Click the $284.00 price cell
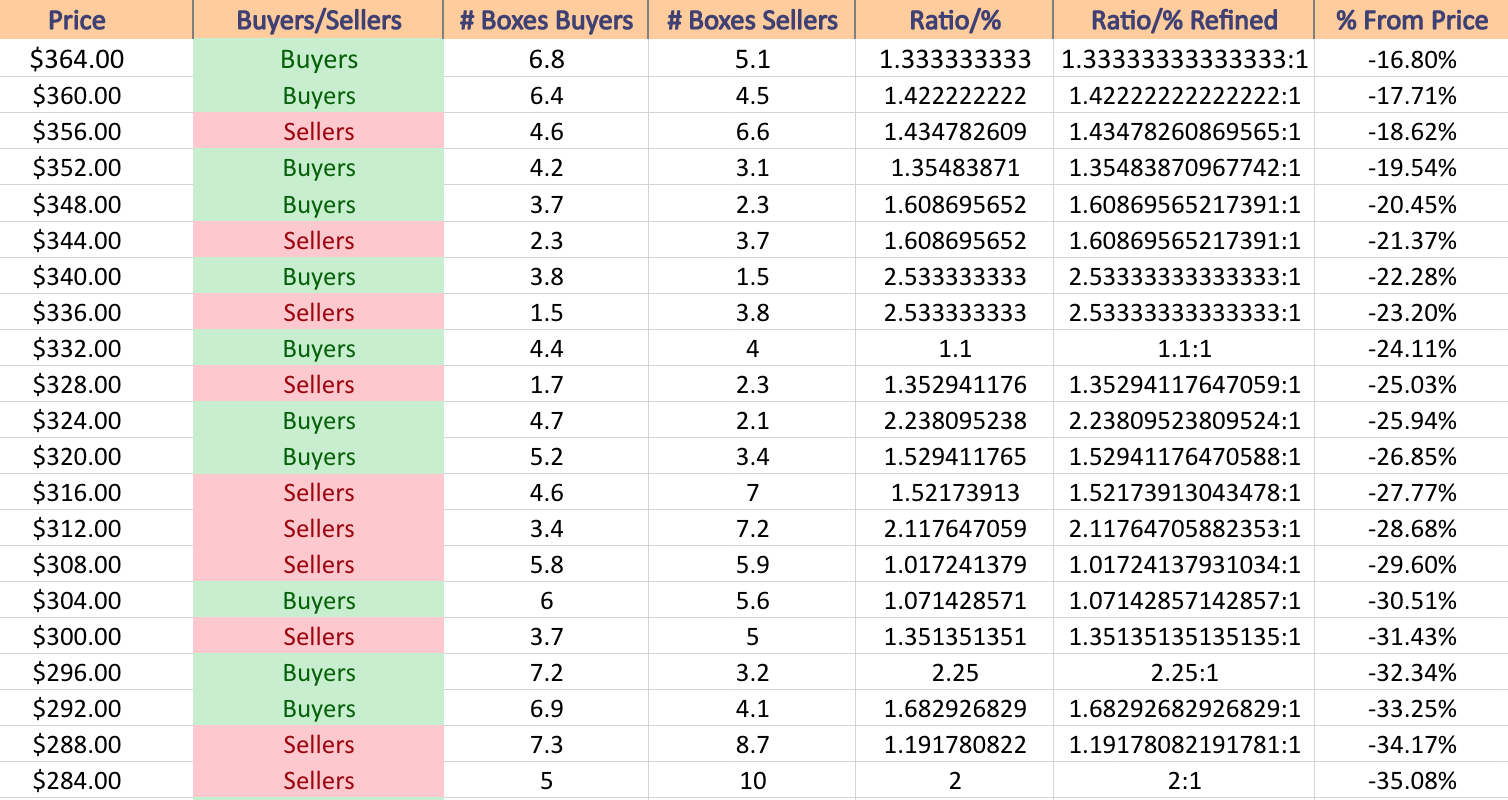This screenshot has width=1508, height=800. (x=96, y=780)
